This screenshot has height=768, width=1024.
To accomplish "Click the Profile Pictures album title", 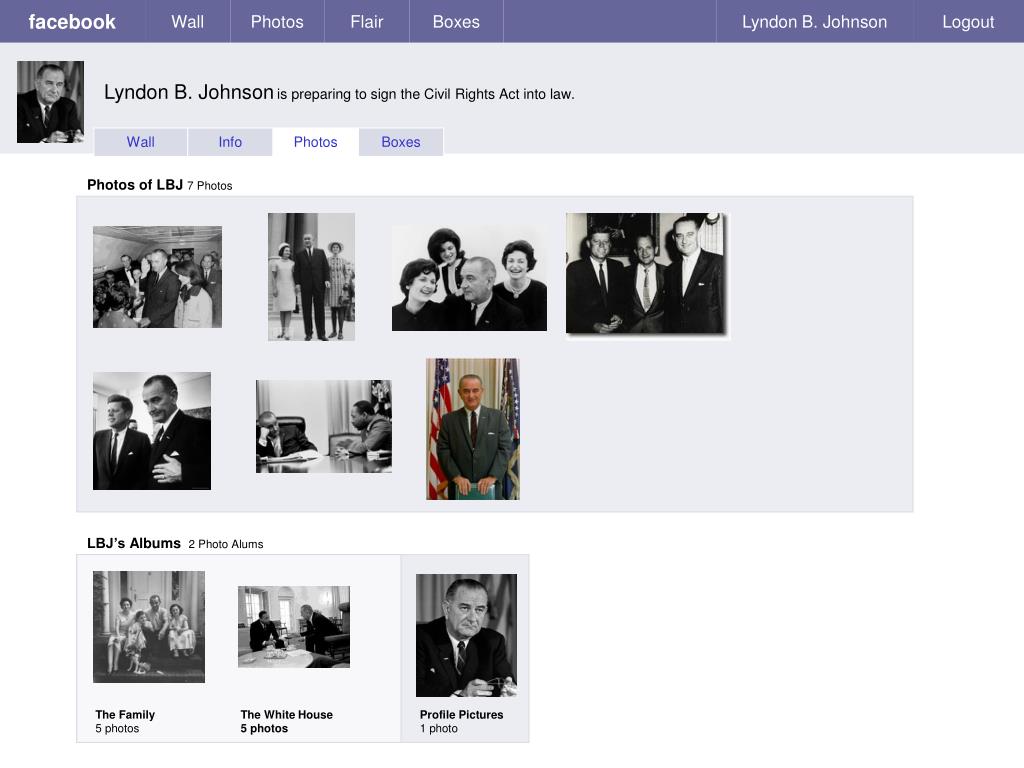I will point(462,714).
